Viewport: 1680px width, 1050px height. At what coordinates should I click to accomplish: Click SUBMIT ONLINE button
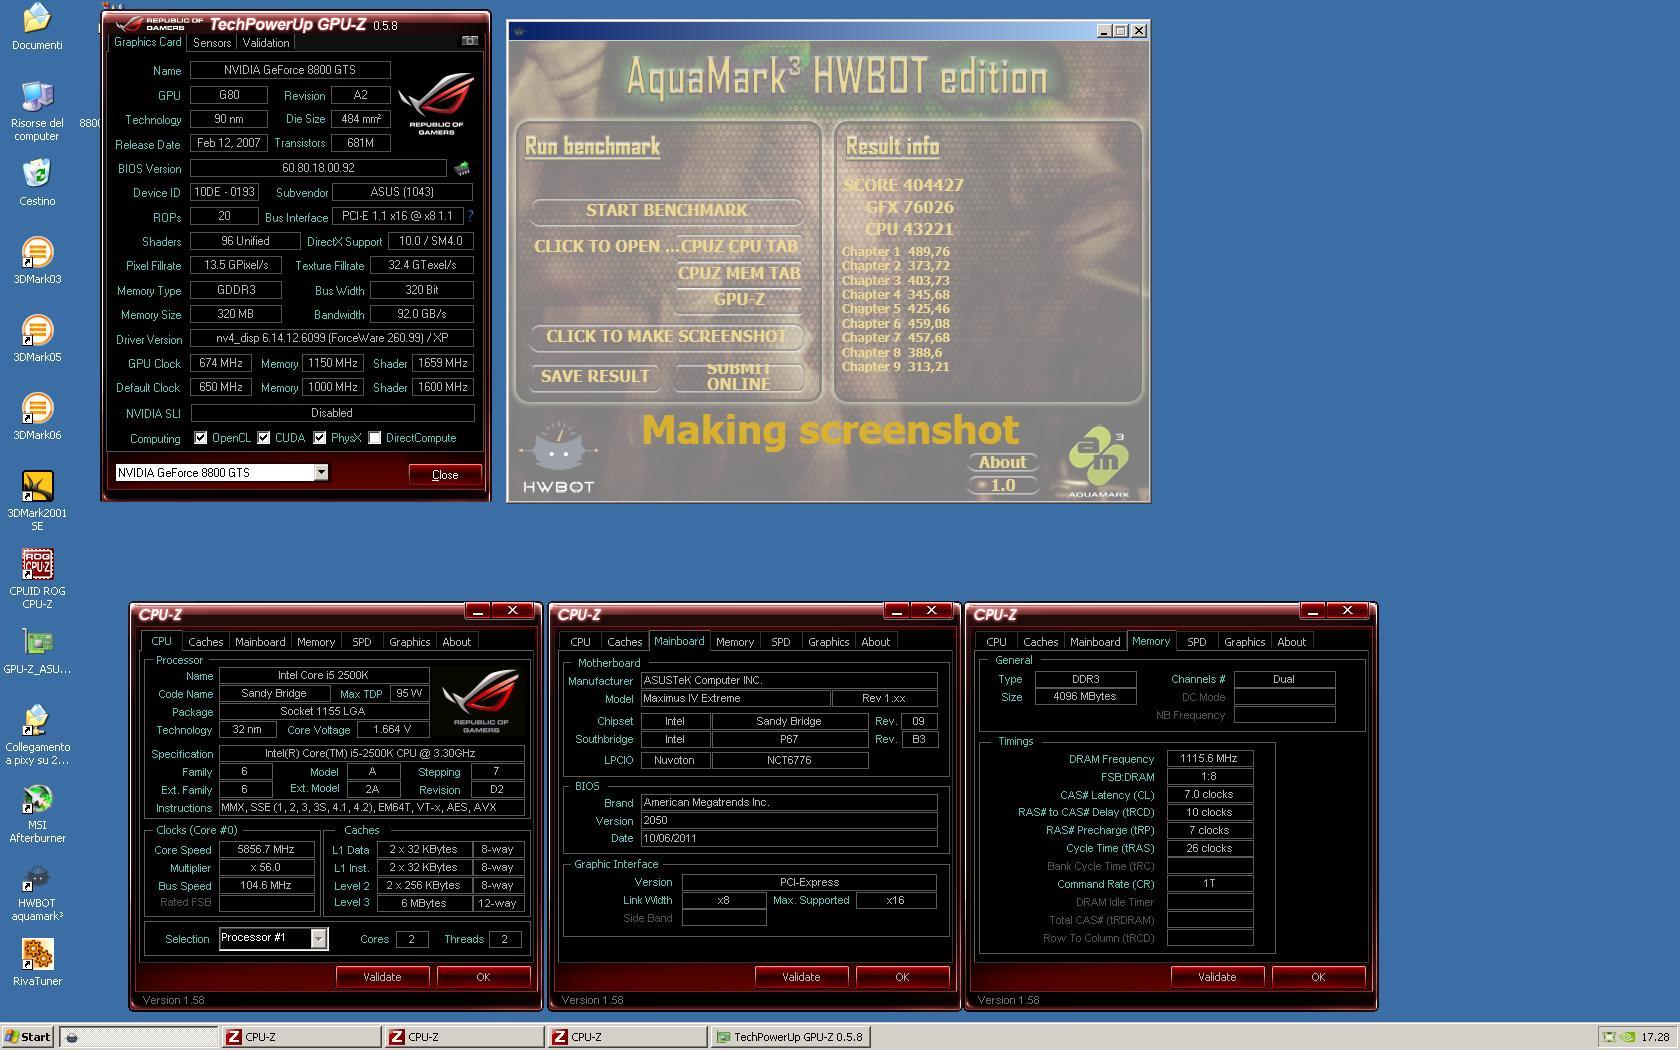point(739,376)
